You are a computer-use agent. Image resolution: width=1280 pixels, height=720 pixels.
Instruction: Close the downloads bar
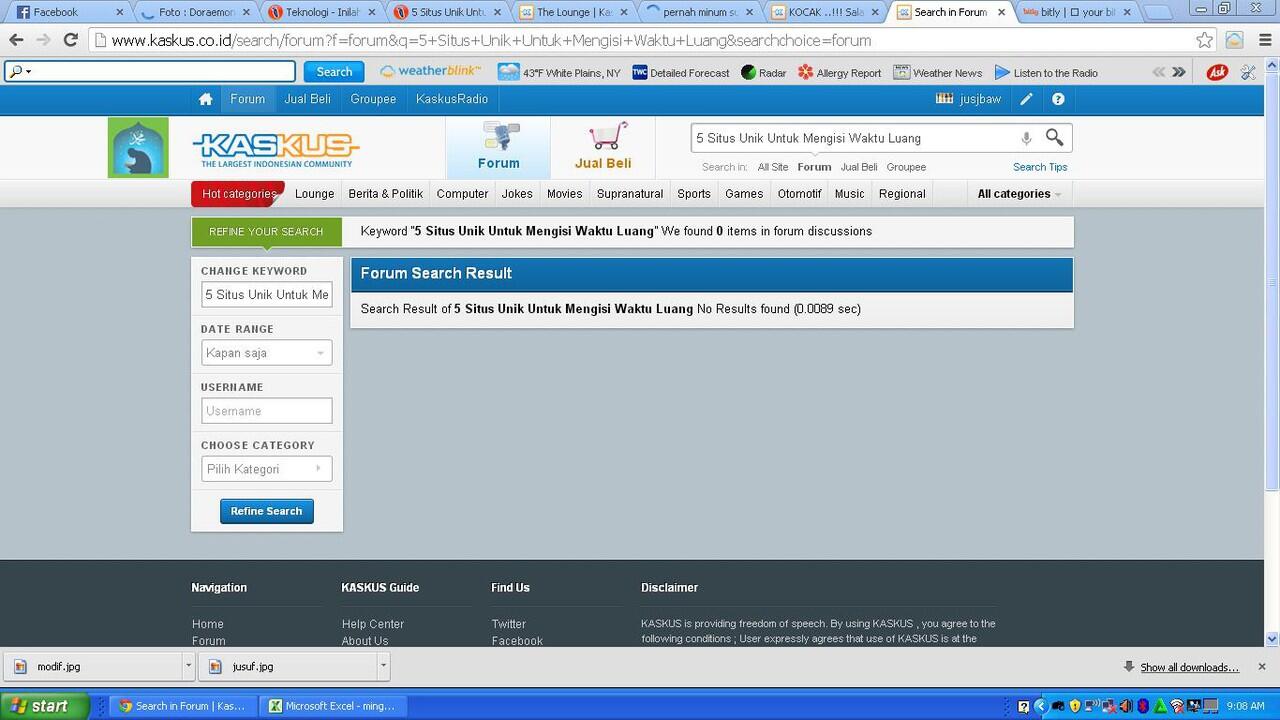(x=1261, y=666)
